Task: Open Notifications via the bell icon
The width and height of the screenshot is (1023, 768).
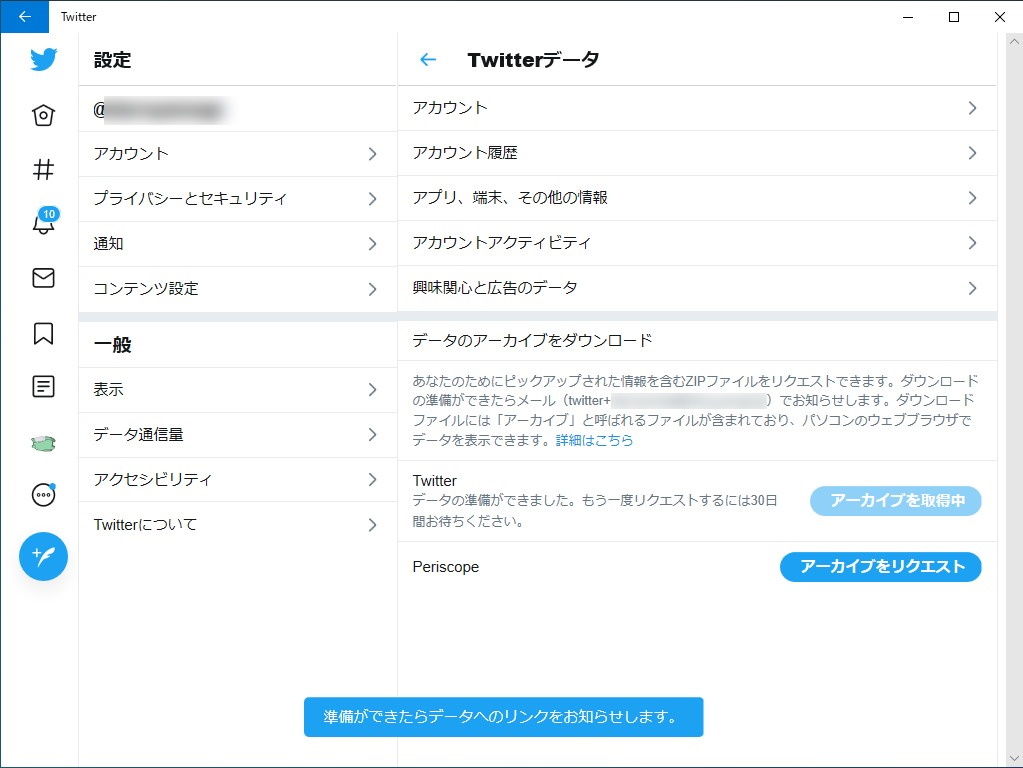Action: click(x=42, y=225)
